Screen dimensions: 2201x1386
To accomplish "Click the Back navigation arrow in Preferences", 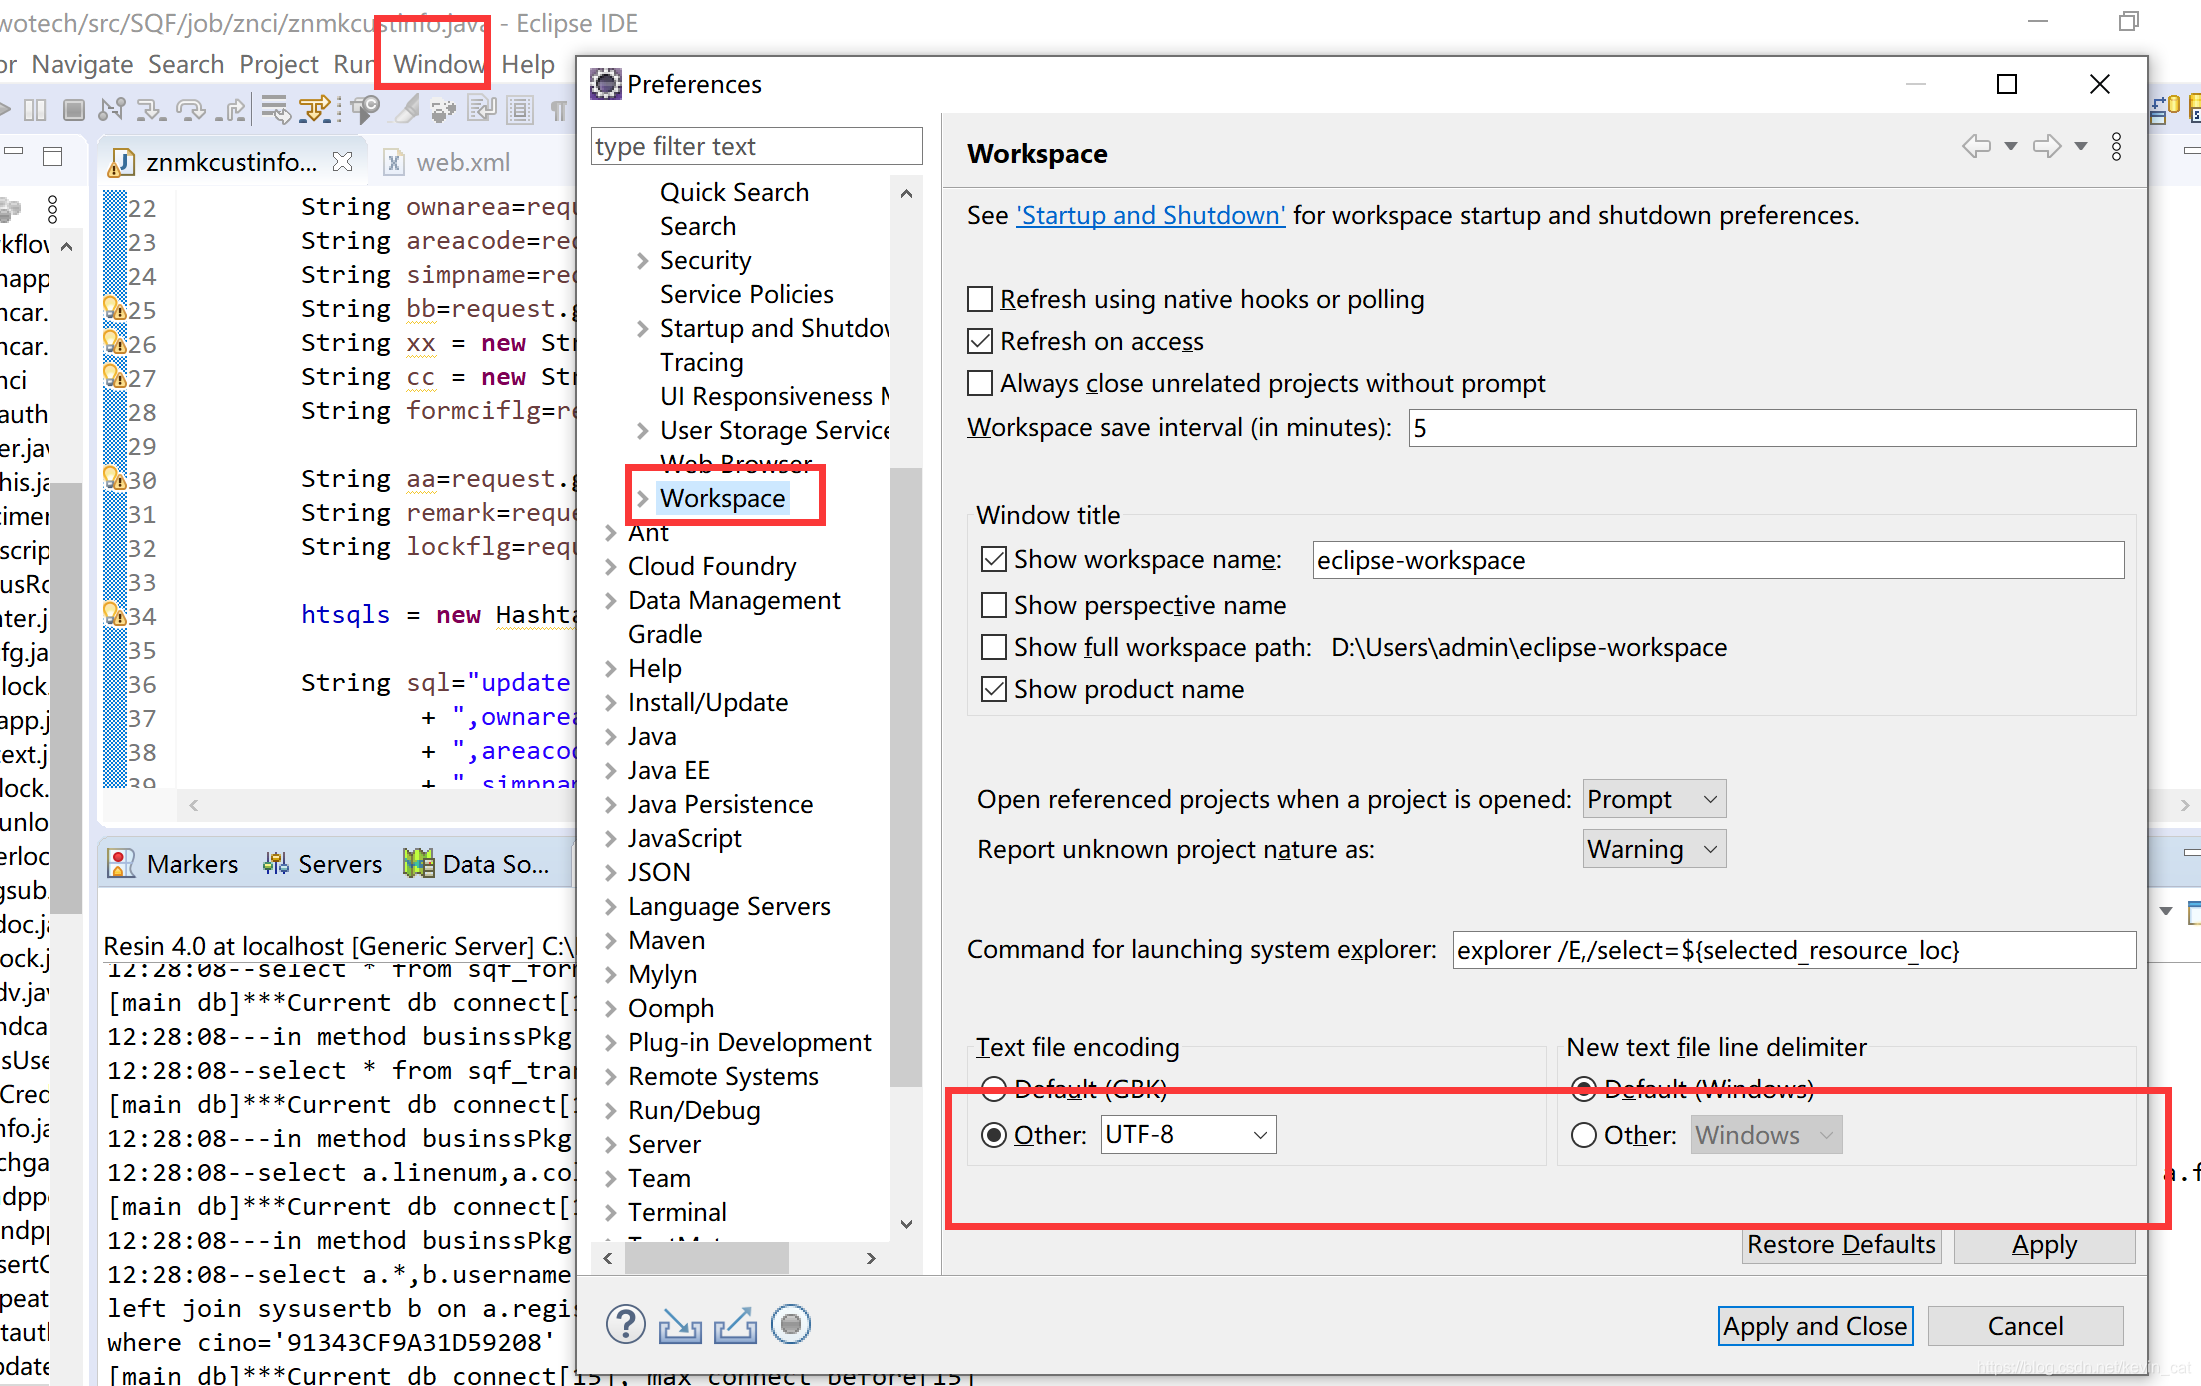I will tap(1976, 147).
